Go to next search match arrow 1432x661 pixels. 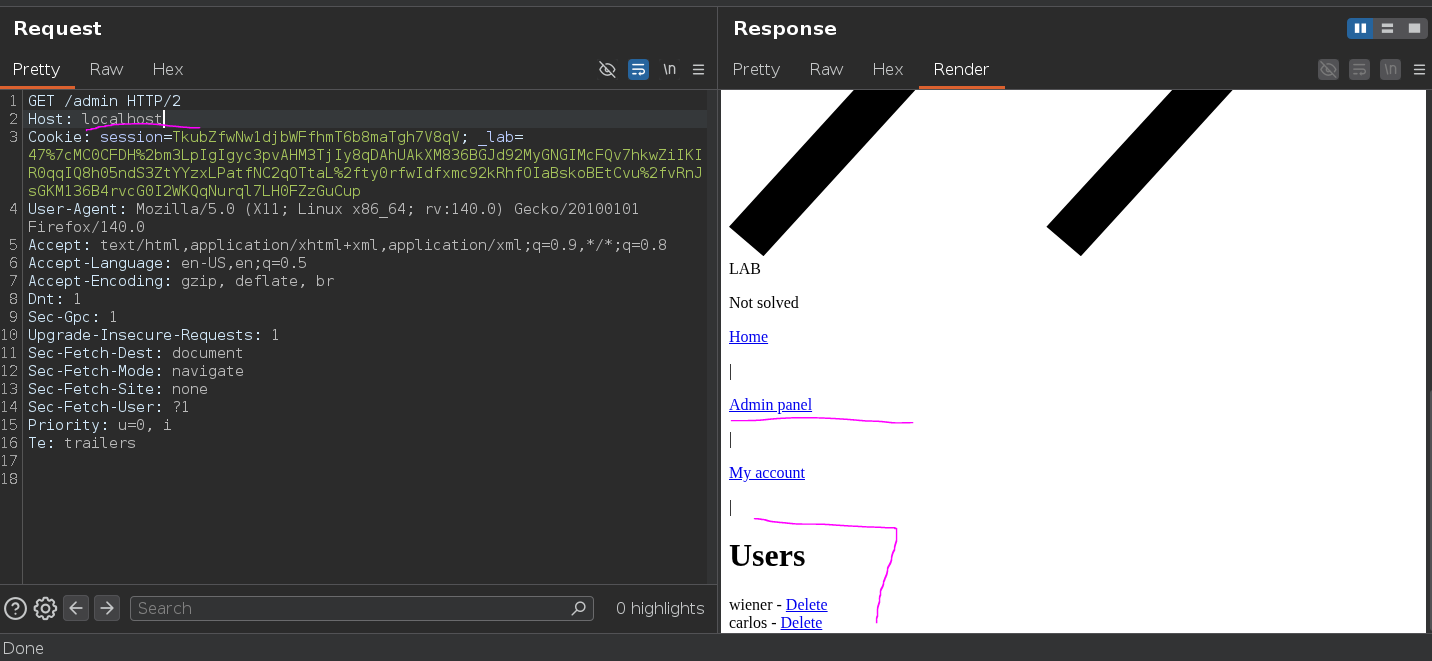(x=107, y=608)
